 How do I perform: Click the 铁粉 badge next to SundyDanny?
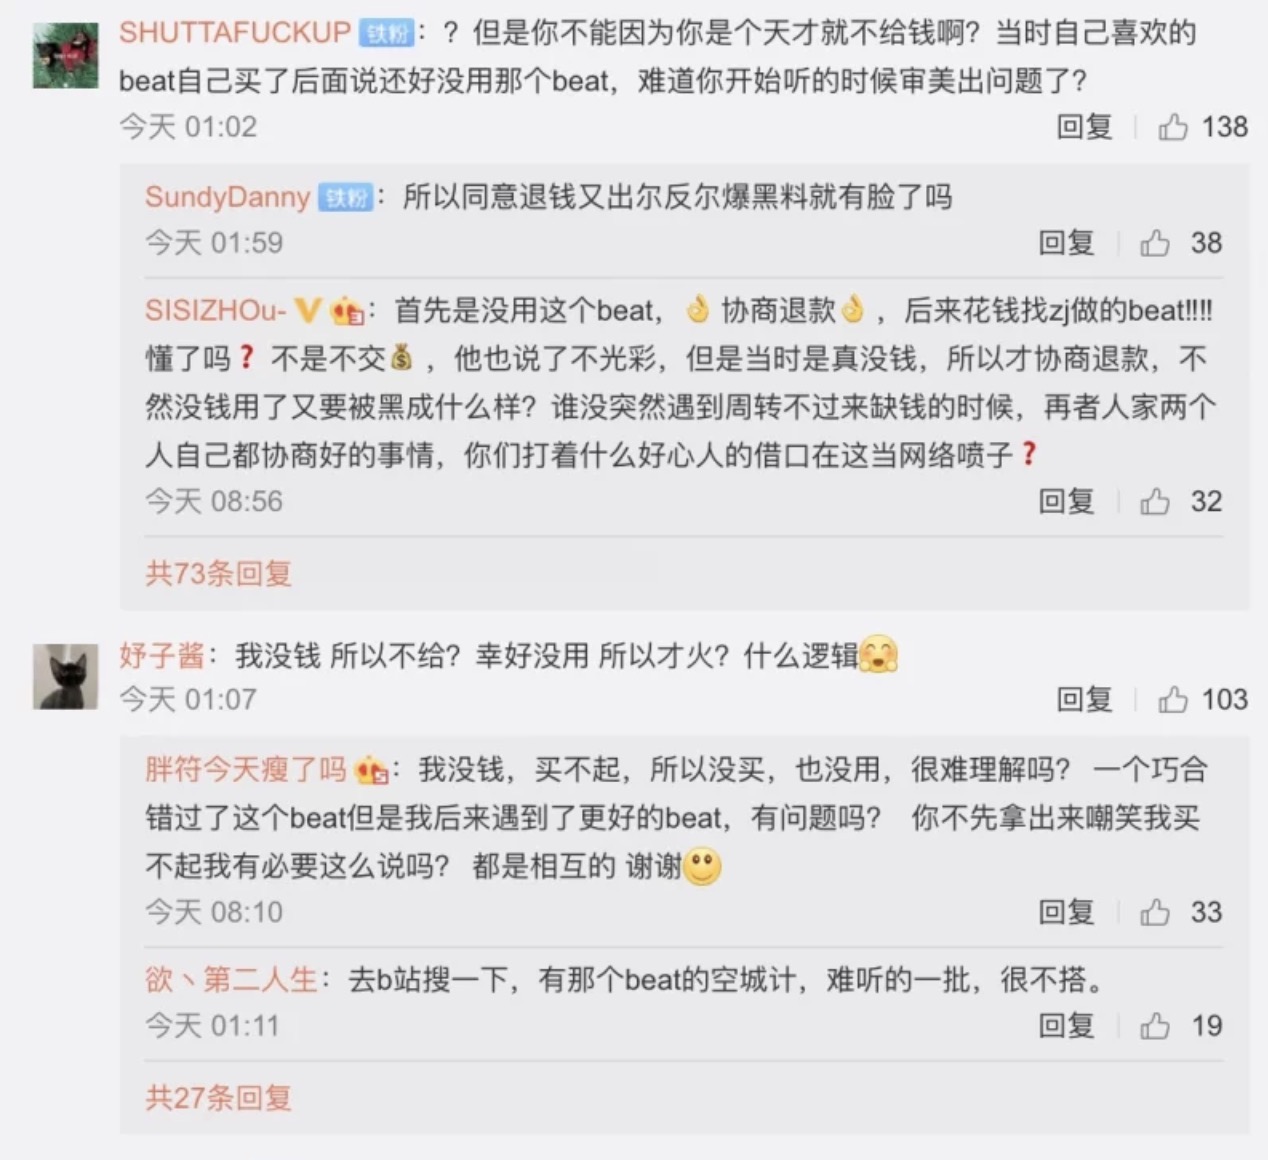(x=346, y=198)
